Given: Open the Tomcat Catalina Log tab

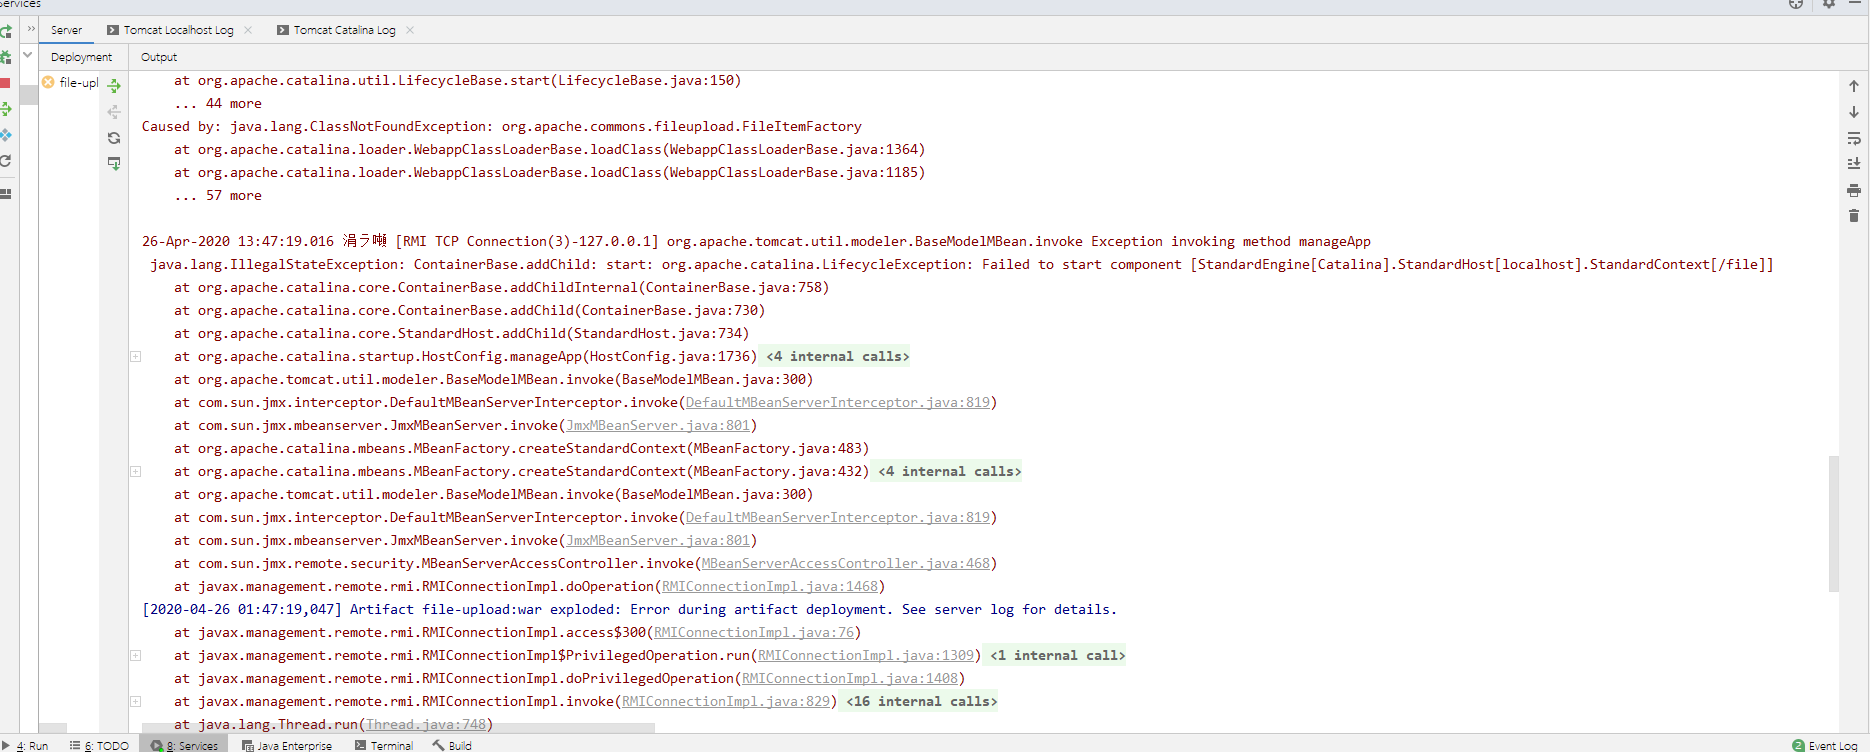Looking at the screenshot, I should point(336,30).
